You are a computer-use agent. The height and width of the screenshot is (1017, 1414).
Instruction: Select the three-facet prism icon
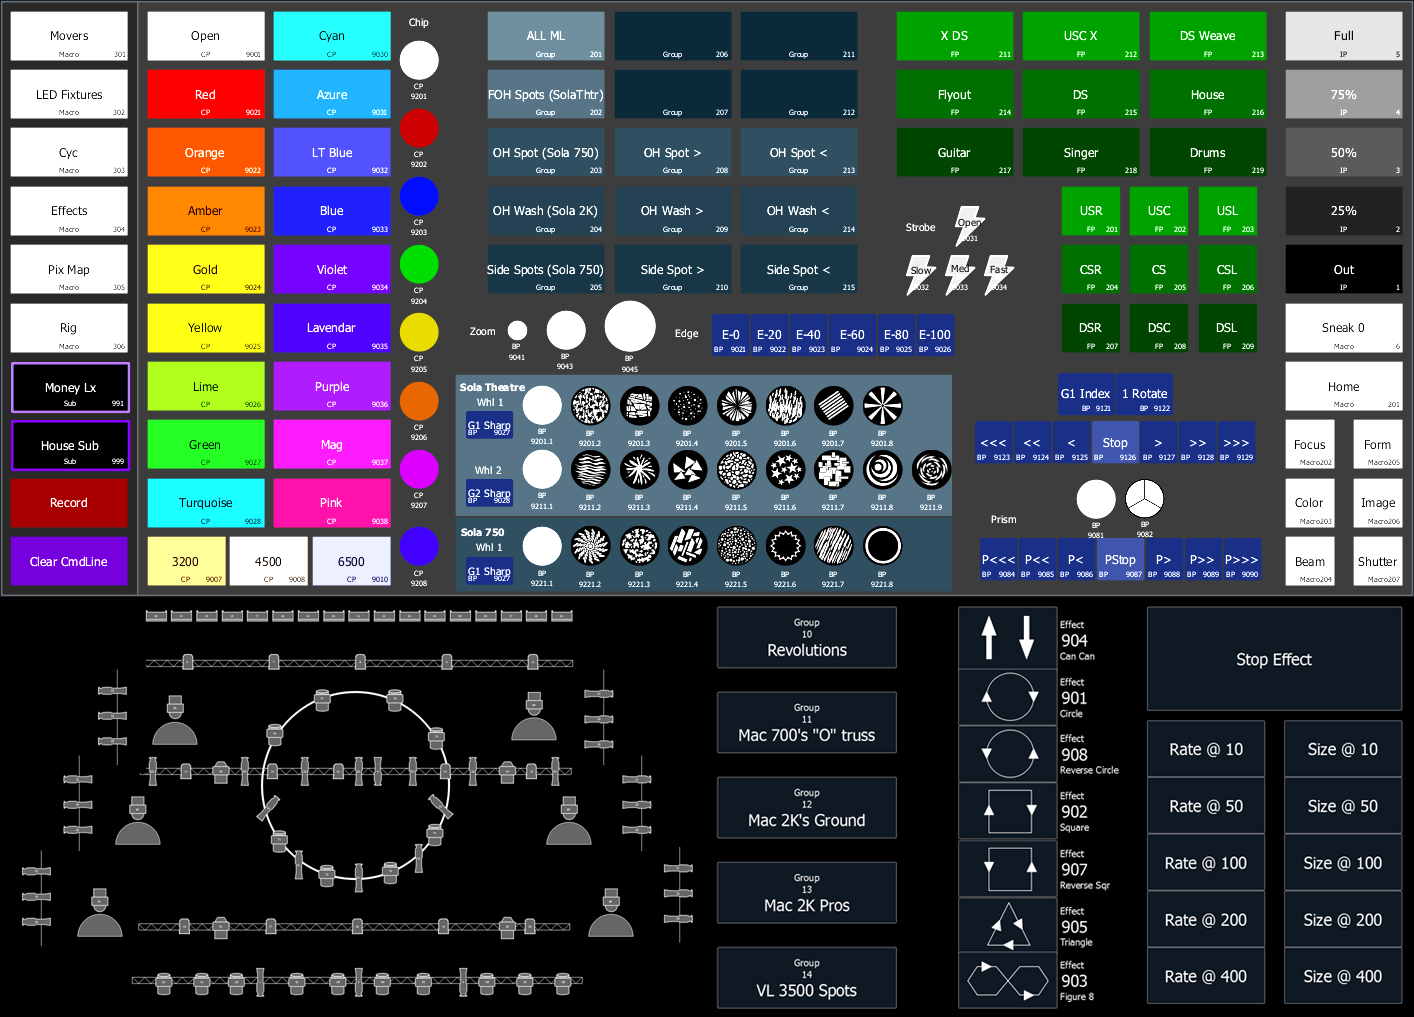[x=1144, y=499]
